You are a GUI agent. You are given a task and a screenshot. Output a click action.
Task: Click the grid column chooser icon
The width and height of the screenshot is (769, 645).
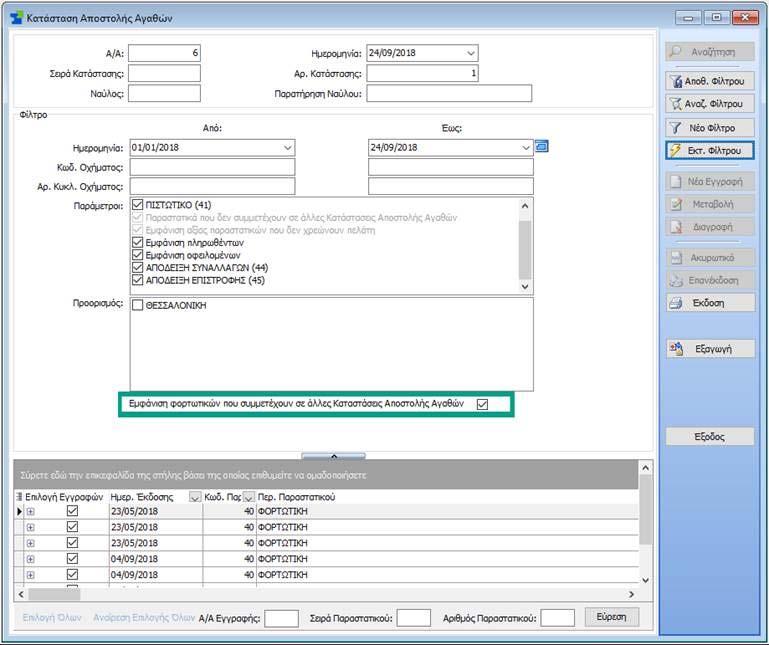pyautogui.click(x=19, y=497)
